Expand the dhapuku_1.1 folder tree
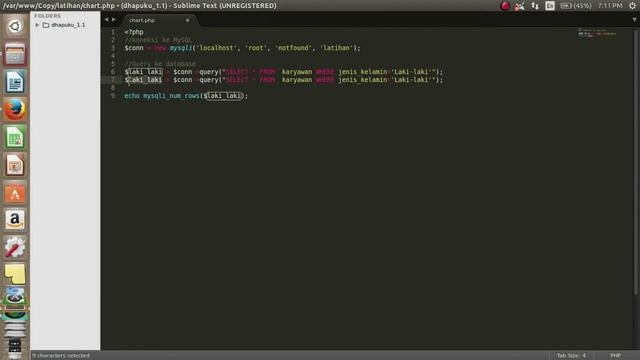Image resolution: width=640 pixels, height=360 pixels. point(37,25)
